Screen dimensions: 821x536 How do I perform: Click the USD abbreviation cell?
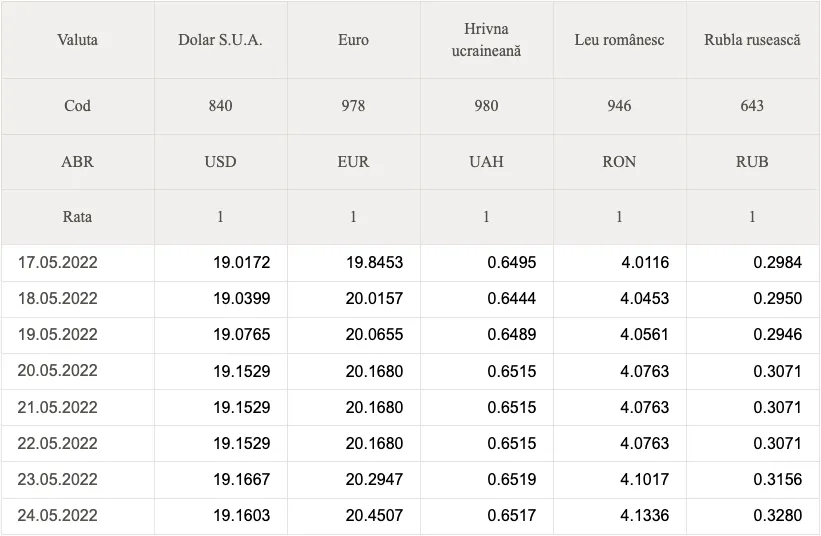click(220, 162)
